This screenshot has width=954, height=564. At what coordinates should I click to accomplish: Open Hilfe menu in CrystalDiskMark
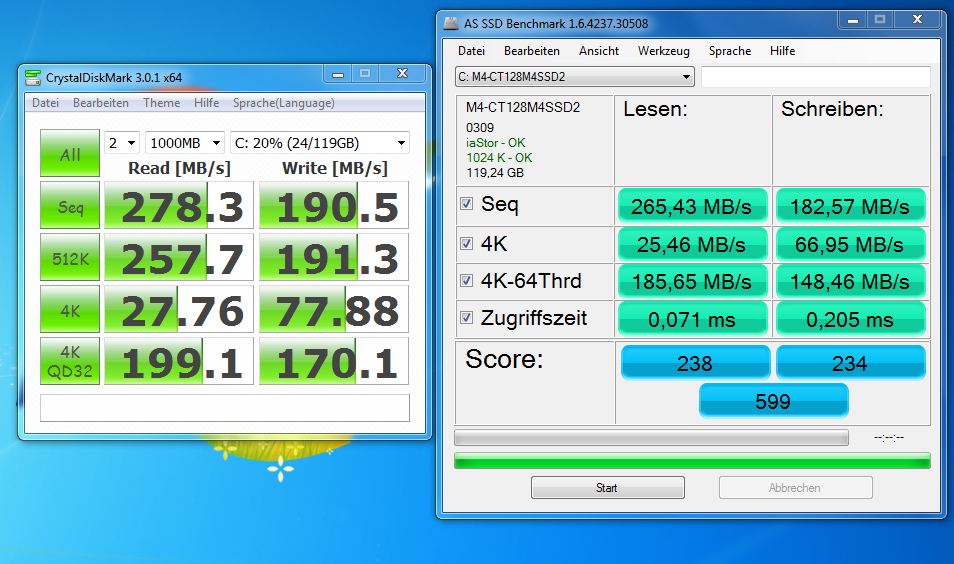tap(206, 103)
